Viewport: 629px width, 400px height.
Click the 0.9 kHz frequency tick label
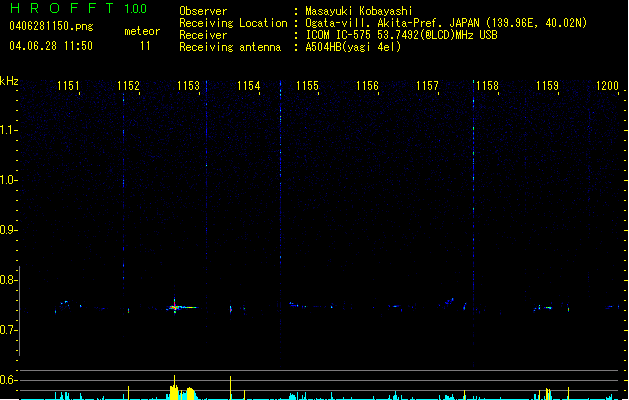pyautogui.click(x=8, y=230)
